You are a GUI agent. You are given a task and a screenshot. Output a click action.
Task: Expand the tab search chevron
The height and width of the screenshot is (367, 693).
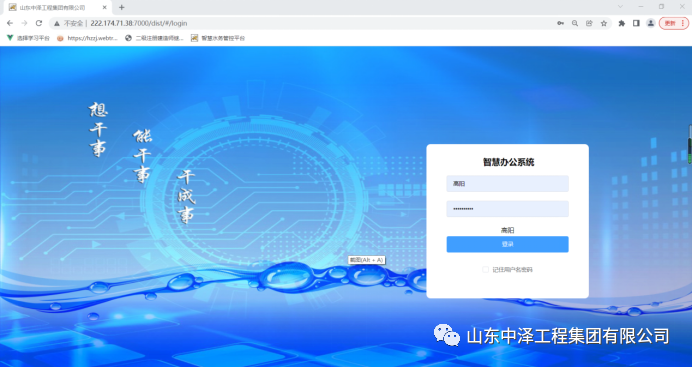tap(620, 7)
